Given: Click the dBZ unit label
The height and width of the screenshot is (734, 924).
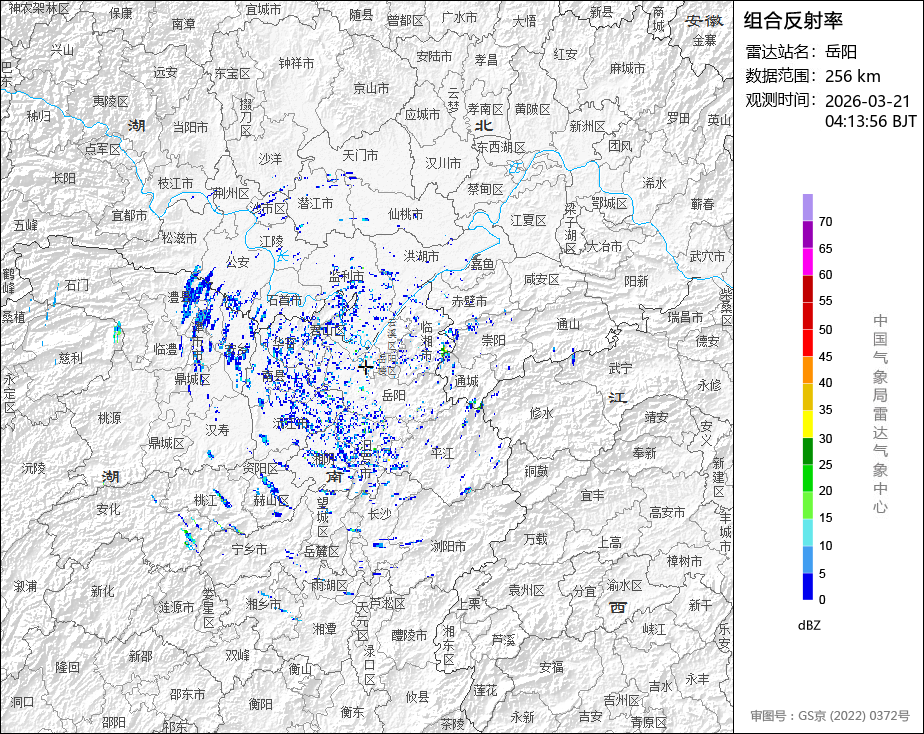Looking at the screenshot, I should (809, 626).
